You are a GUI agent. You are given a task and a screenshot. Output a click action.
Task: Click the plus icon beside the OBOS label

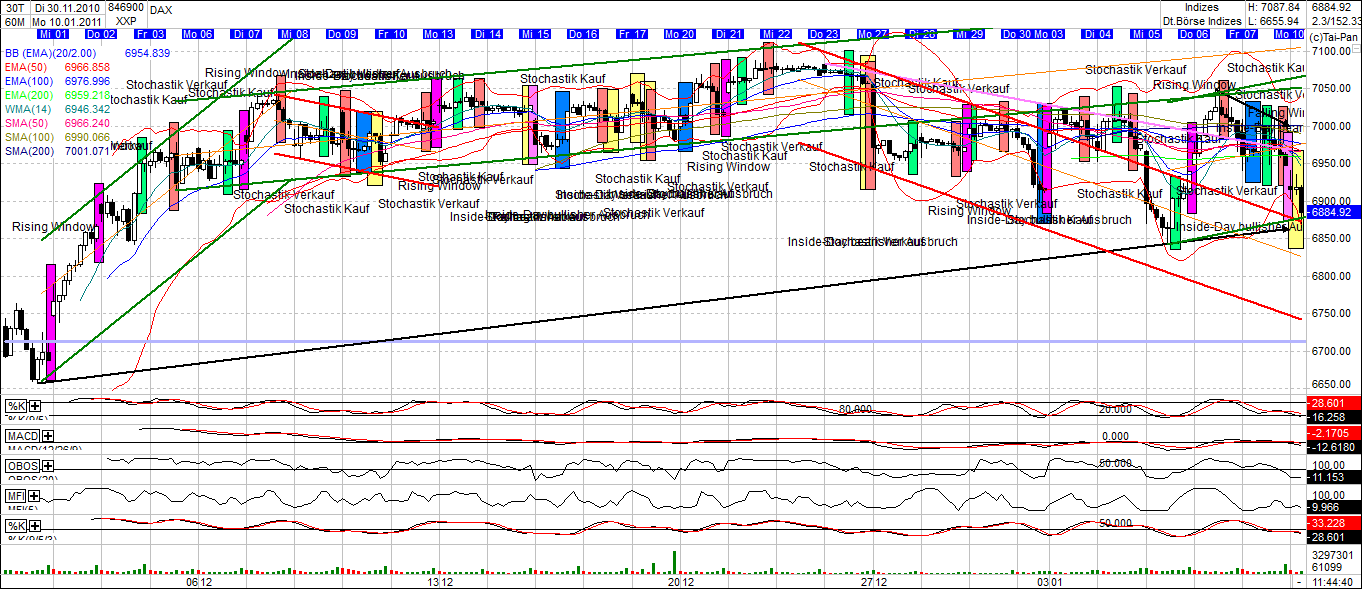[x=47, y=464]
